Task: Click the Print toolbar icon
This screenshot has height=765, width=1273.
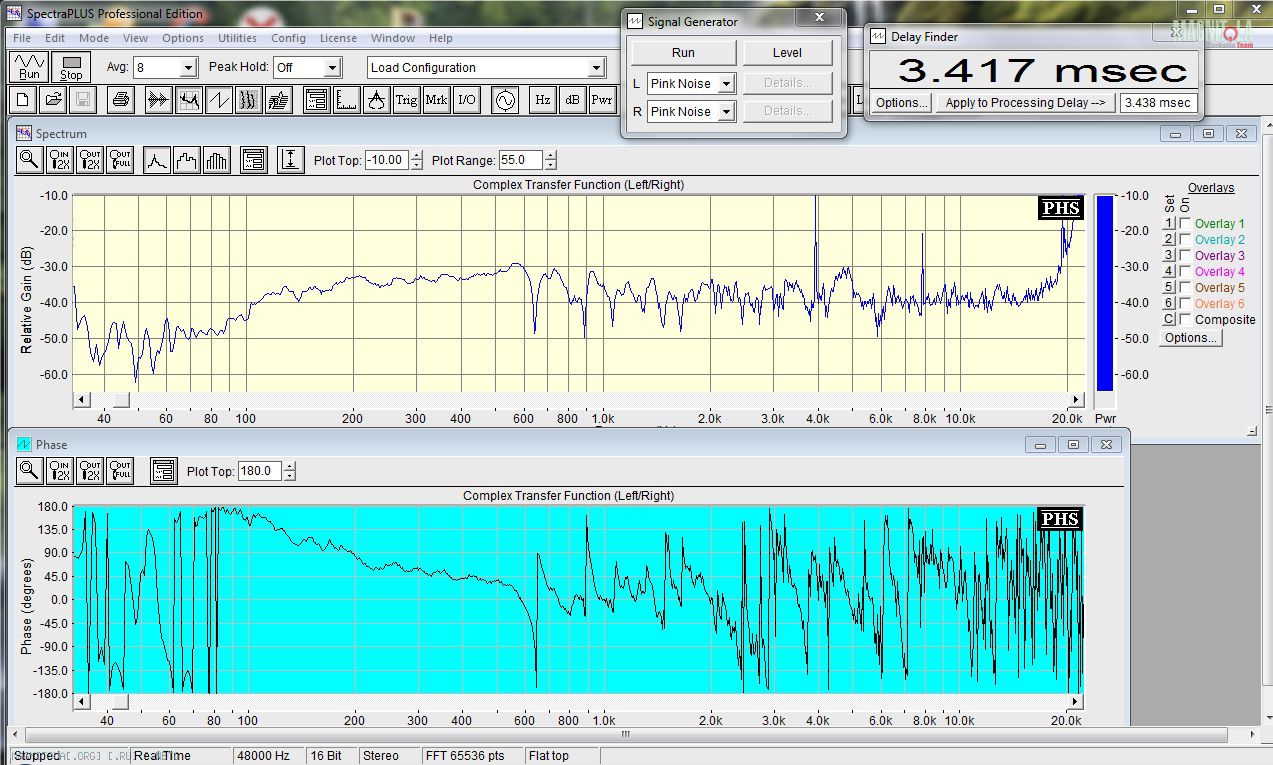Action: pos(120,100)
